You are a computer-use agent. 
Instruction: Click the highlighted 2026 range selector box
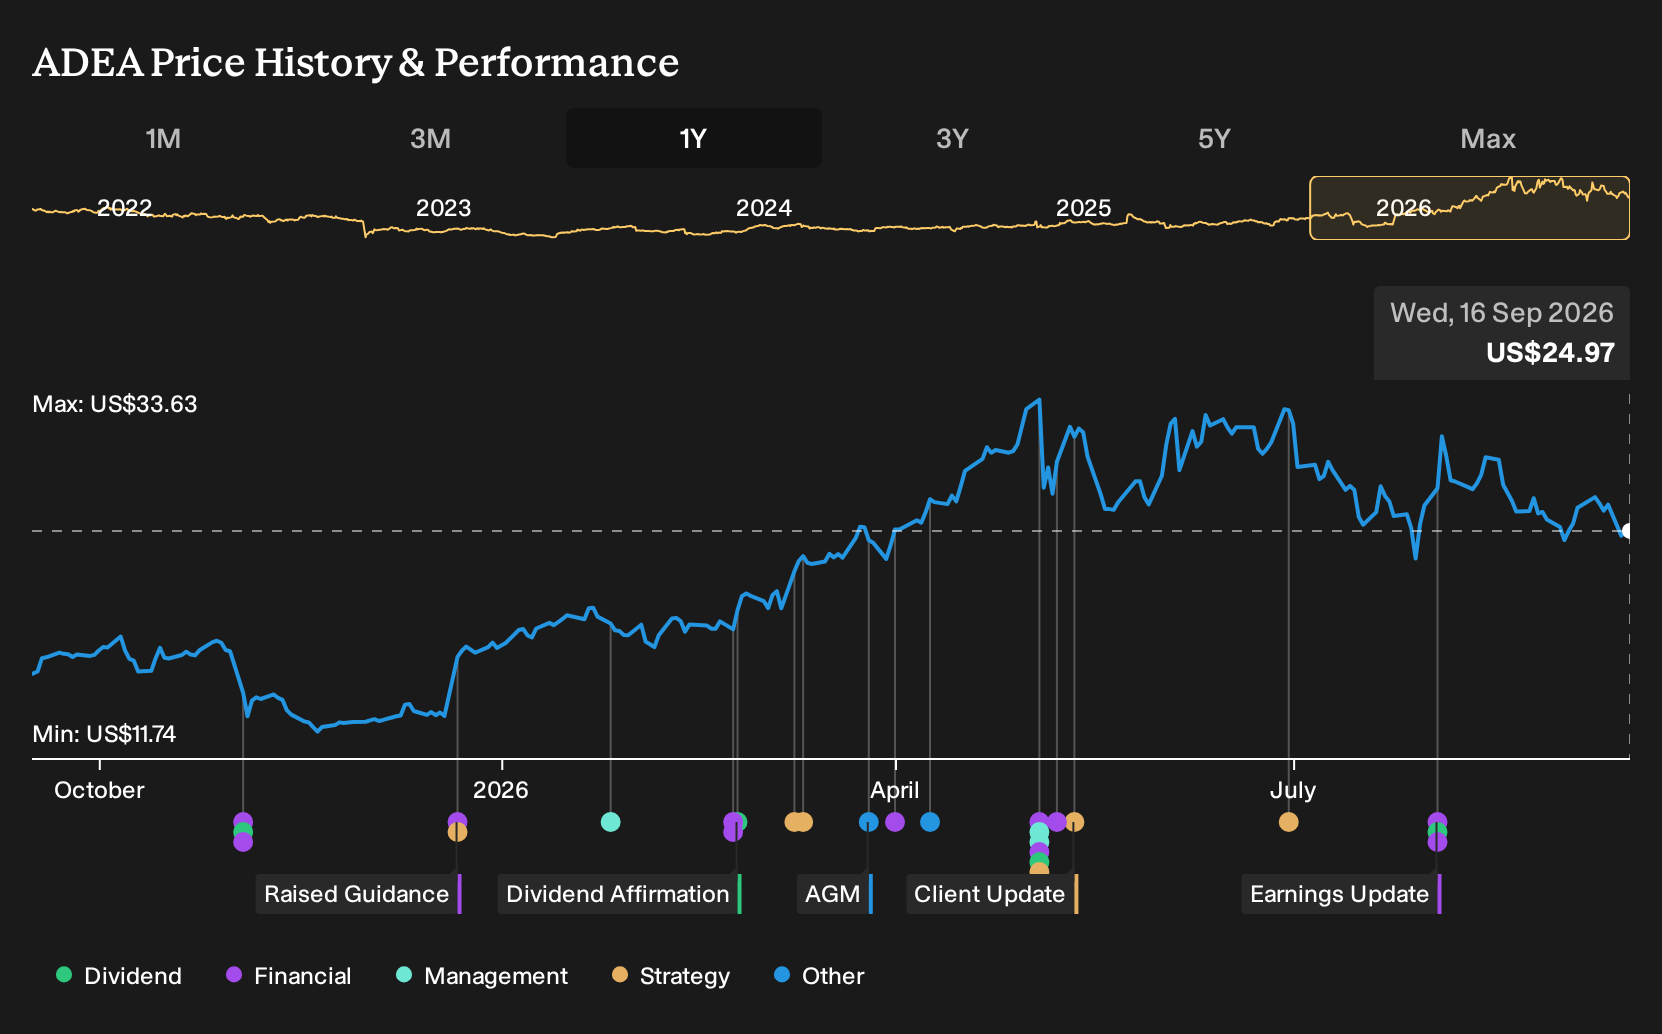click(x=1470, y=208)
